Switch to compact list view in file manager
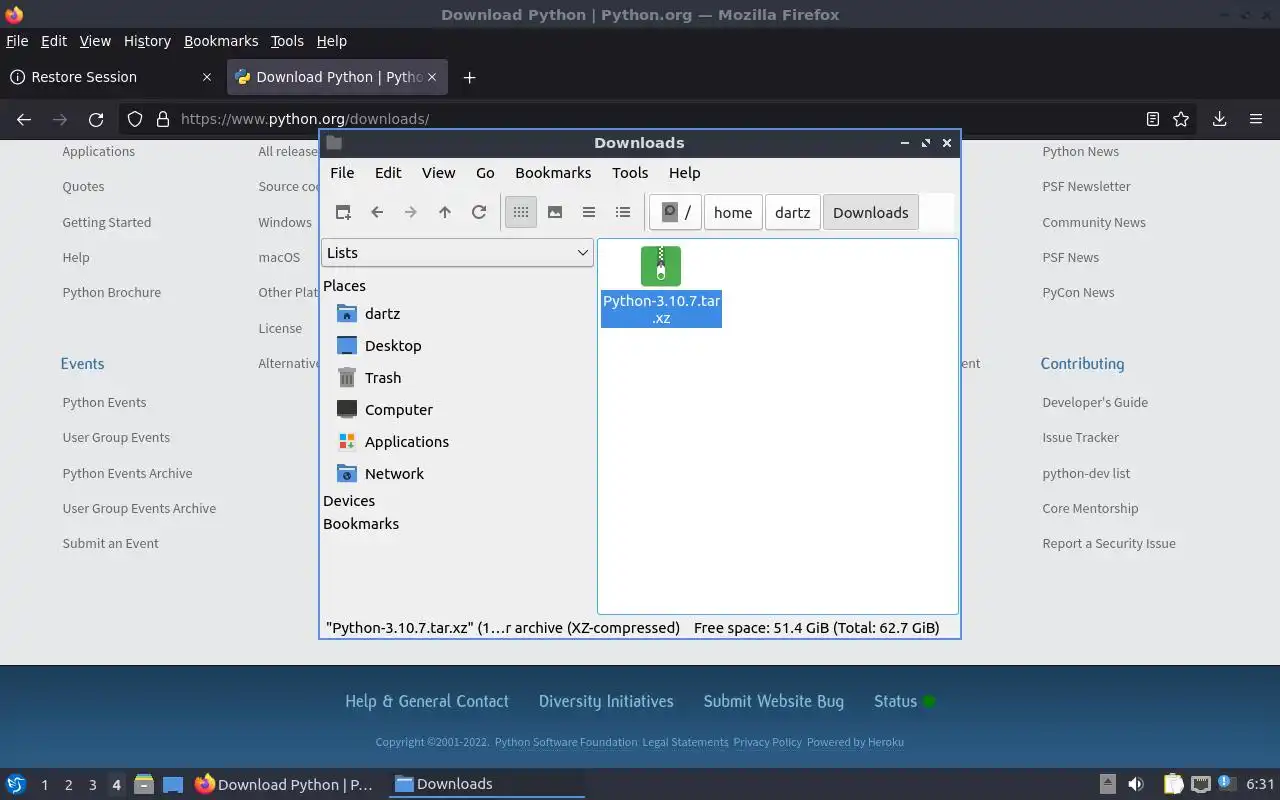1280x800 pixels. 589,212
